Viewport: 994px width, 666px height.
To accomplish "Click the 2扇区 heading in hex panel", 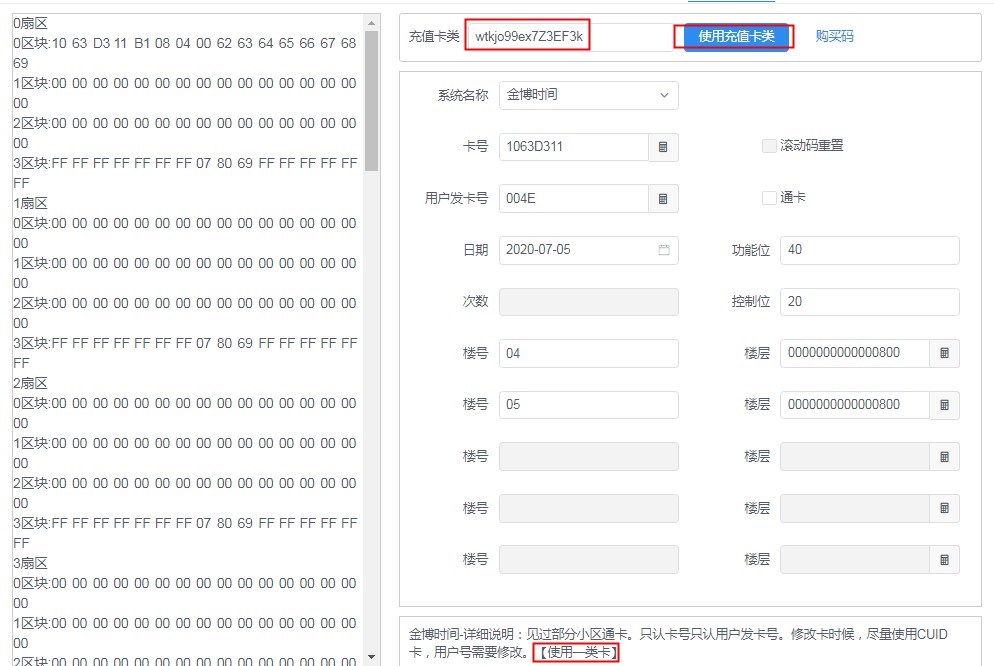I will click(30, 383).
